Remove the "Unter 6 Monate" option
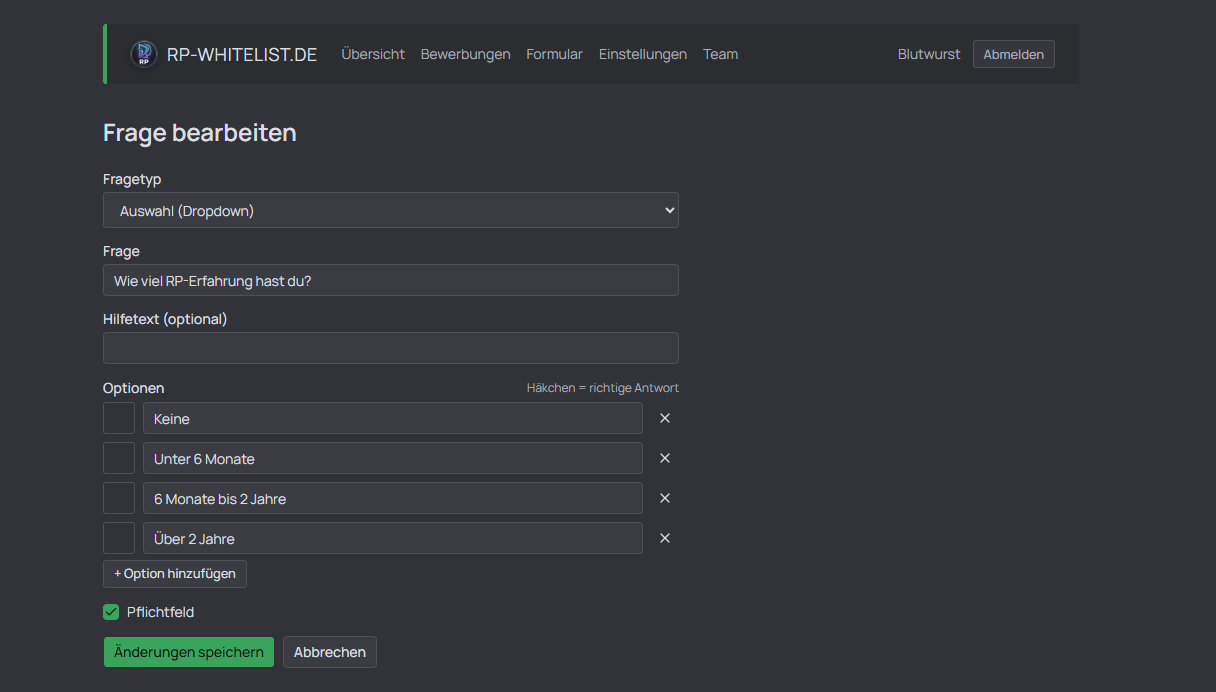Viewport: 1216px width, 692px height. [x=665, y=458]
